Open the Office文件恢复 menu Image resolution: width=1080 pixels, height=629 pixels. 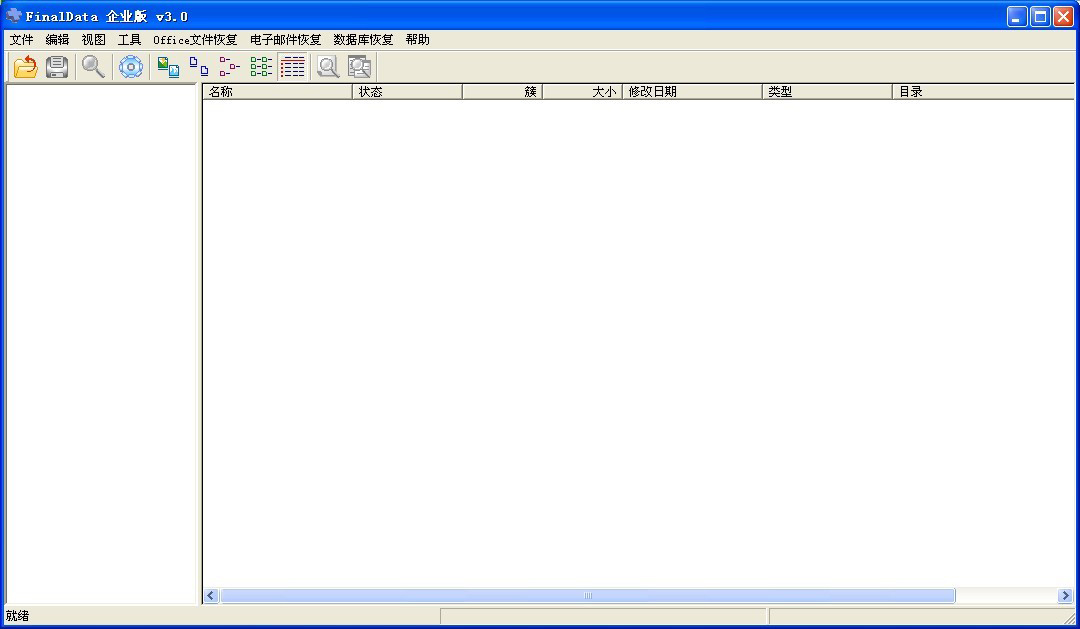coord(196,39)
